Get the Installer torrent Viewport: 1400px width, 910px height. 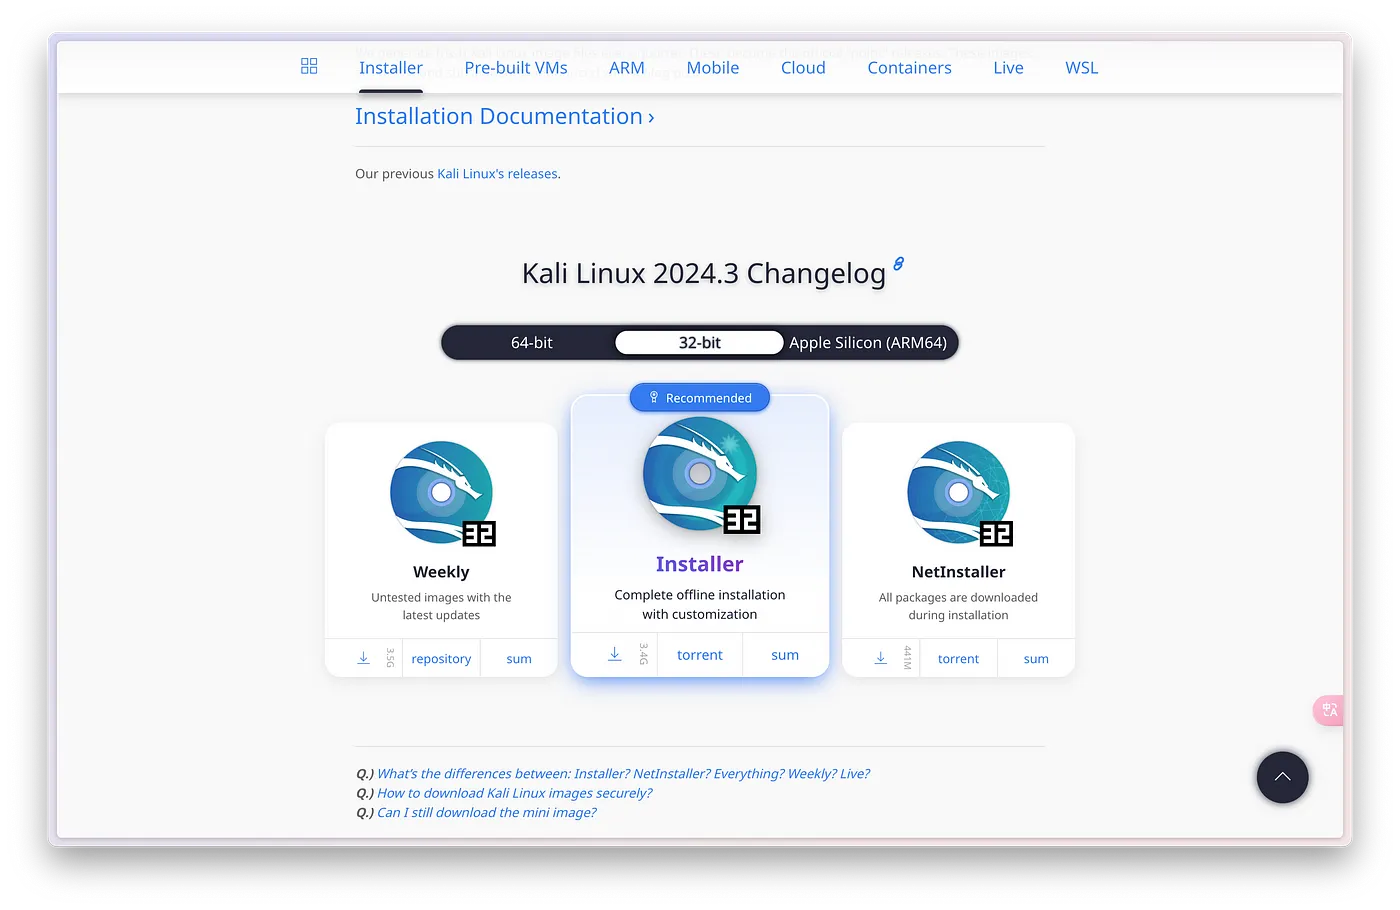[700, 655]
